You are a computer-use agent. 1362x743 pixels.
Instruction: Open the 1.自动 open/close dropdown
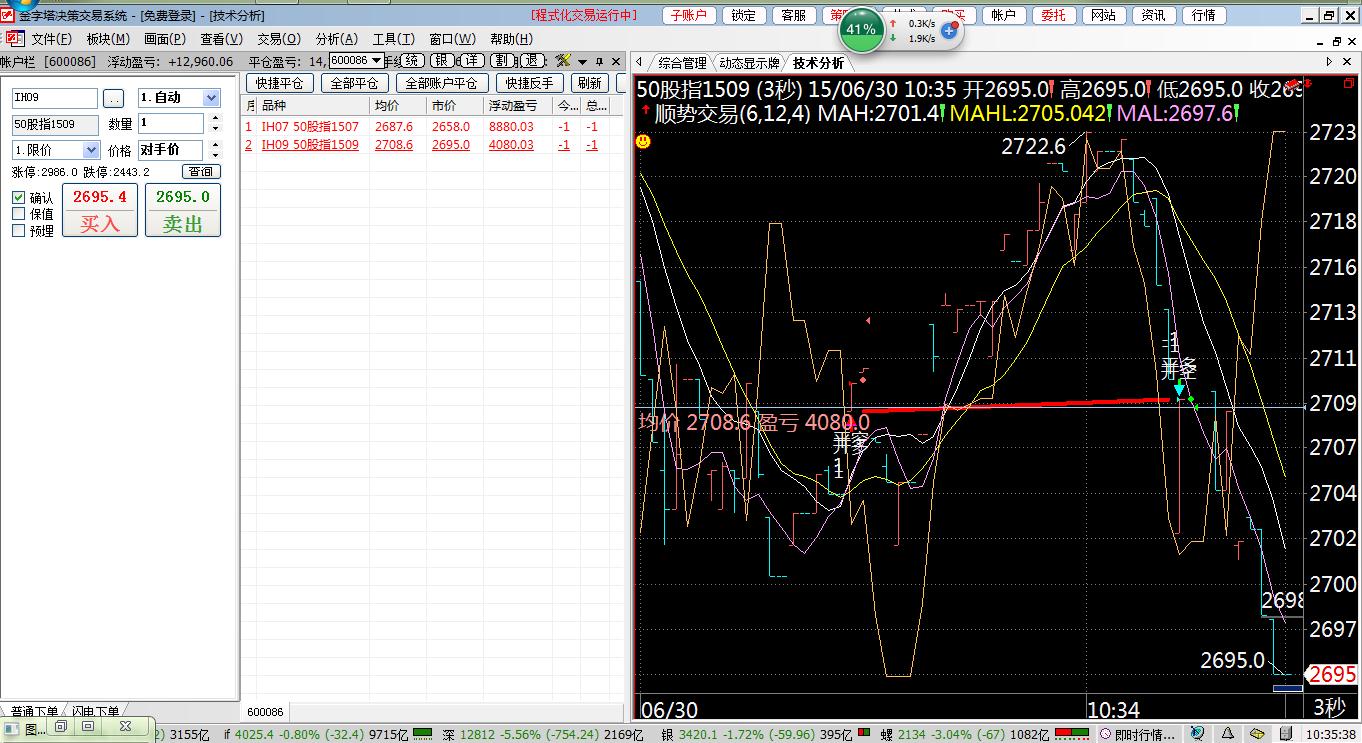pyautogui.click(x=211, y=98)
